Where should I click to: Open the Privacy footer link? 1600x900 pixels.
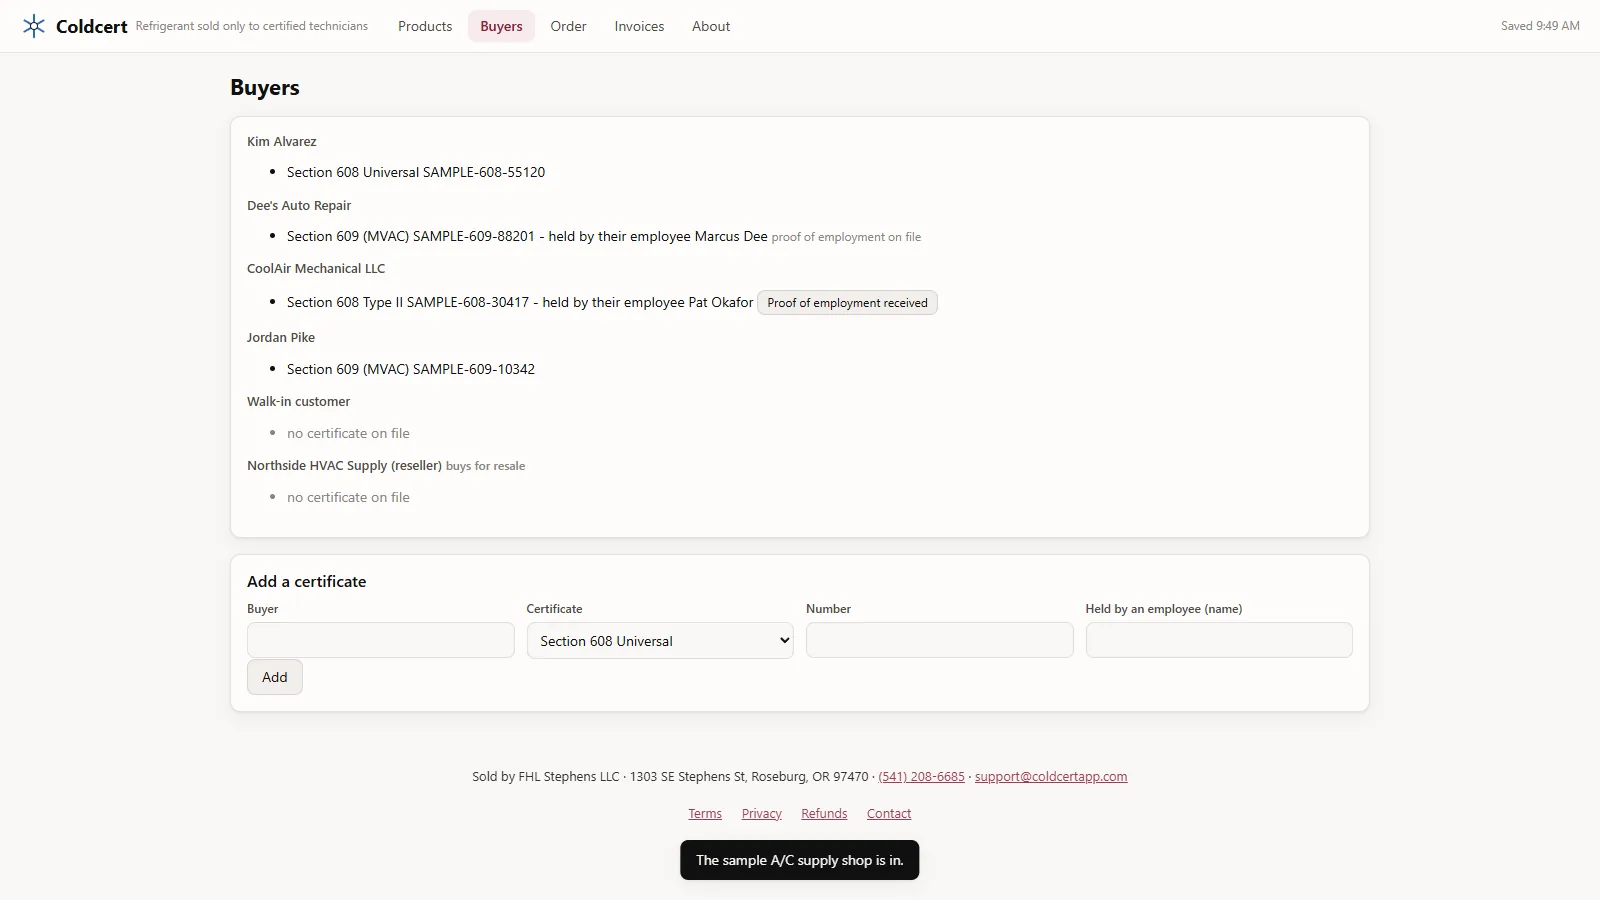(x=762, y=814)
